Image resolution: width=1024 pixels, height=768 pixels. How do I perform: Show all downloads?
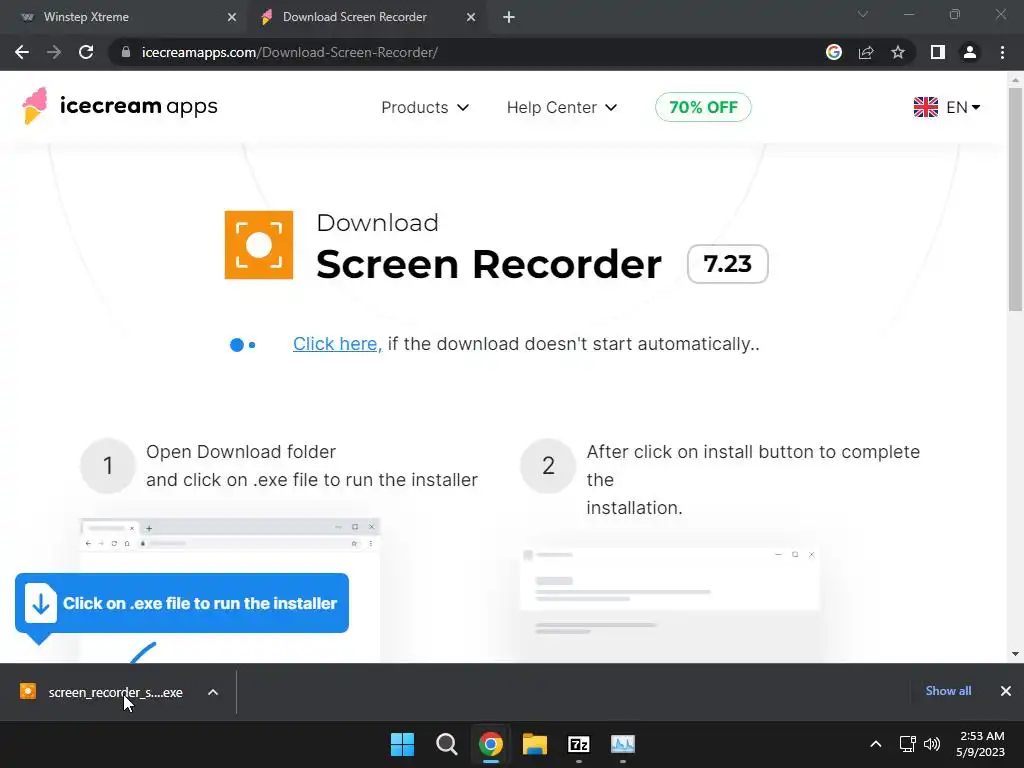click(948, 691)
